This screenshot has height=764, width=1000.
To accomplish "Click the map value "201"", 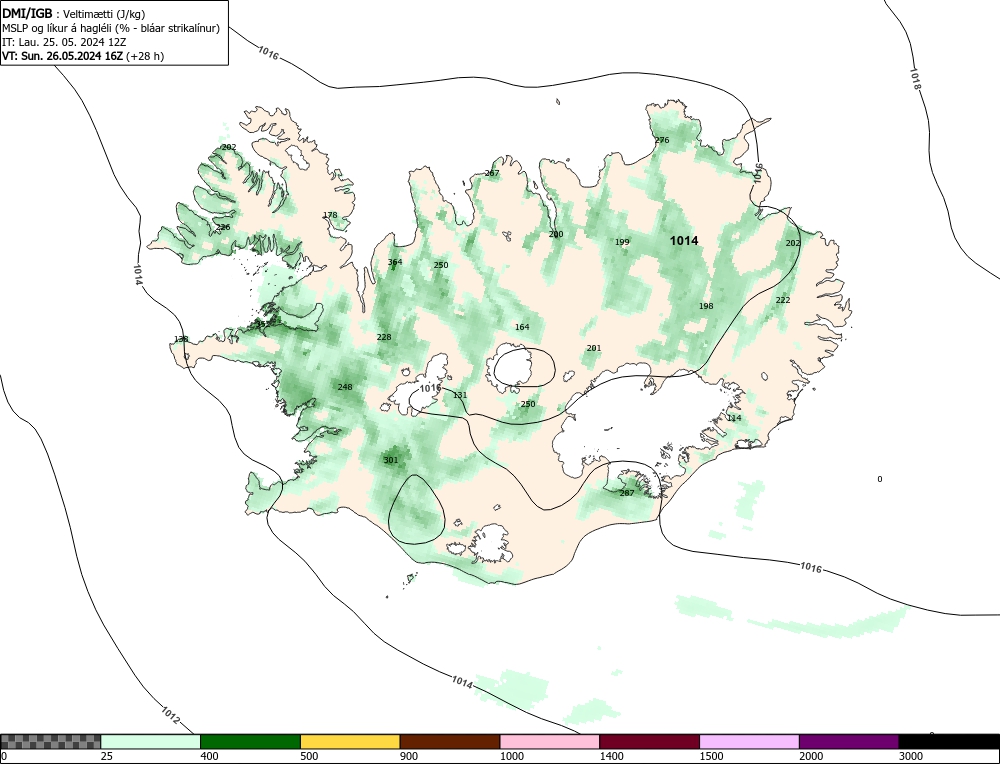I will pyautogui.click(x=594, y=348).
